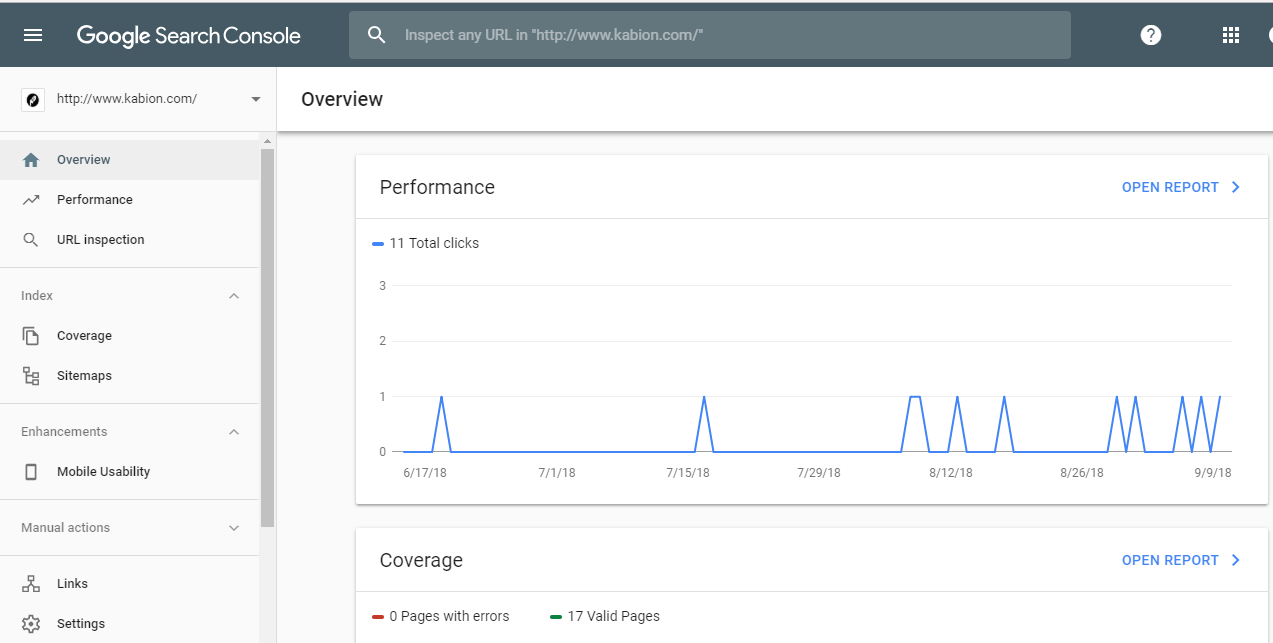Expand the Manual actions section
Image resolution: width=1273 pixels, height=643 pixels.
pos(234,528)
